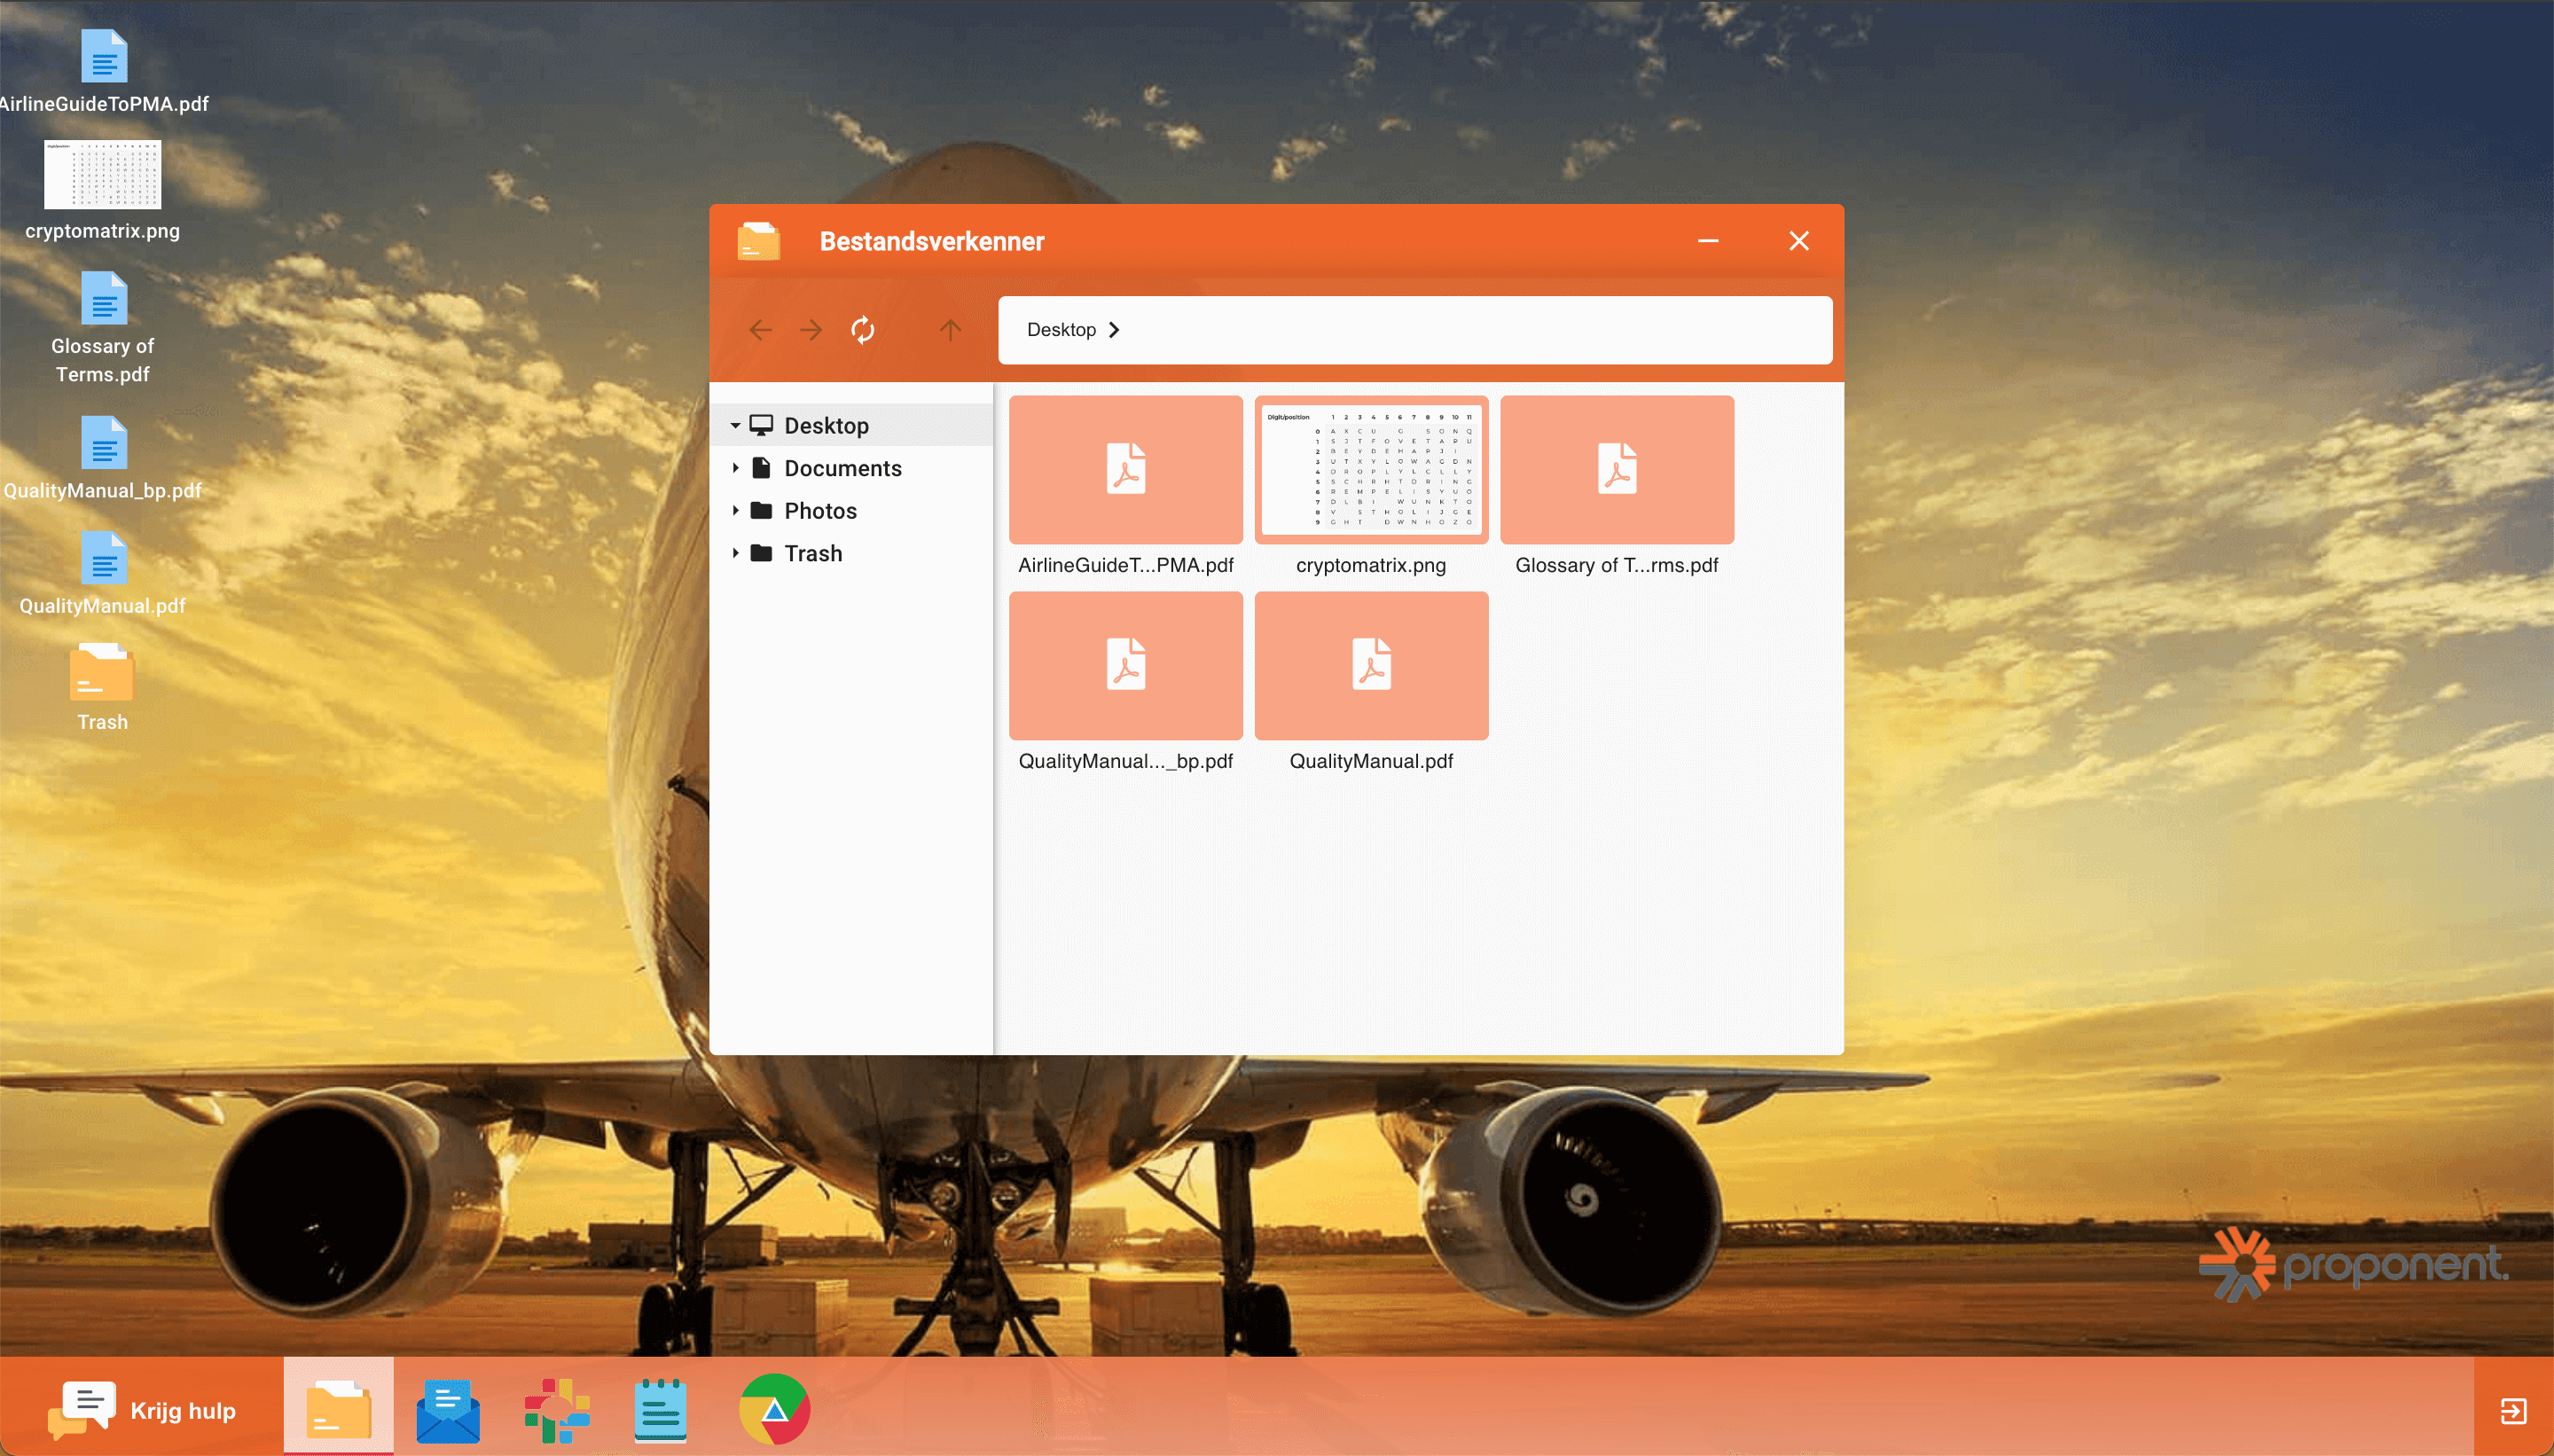
Task: Expand the Trash item in the sidebar
Action: tap(737, 553)
